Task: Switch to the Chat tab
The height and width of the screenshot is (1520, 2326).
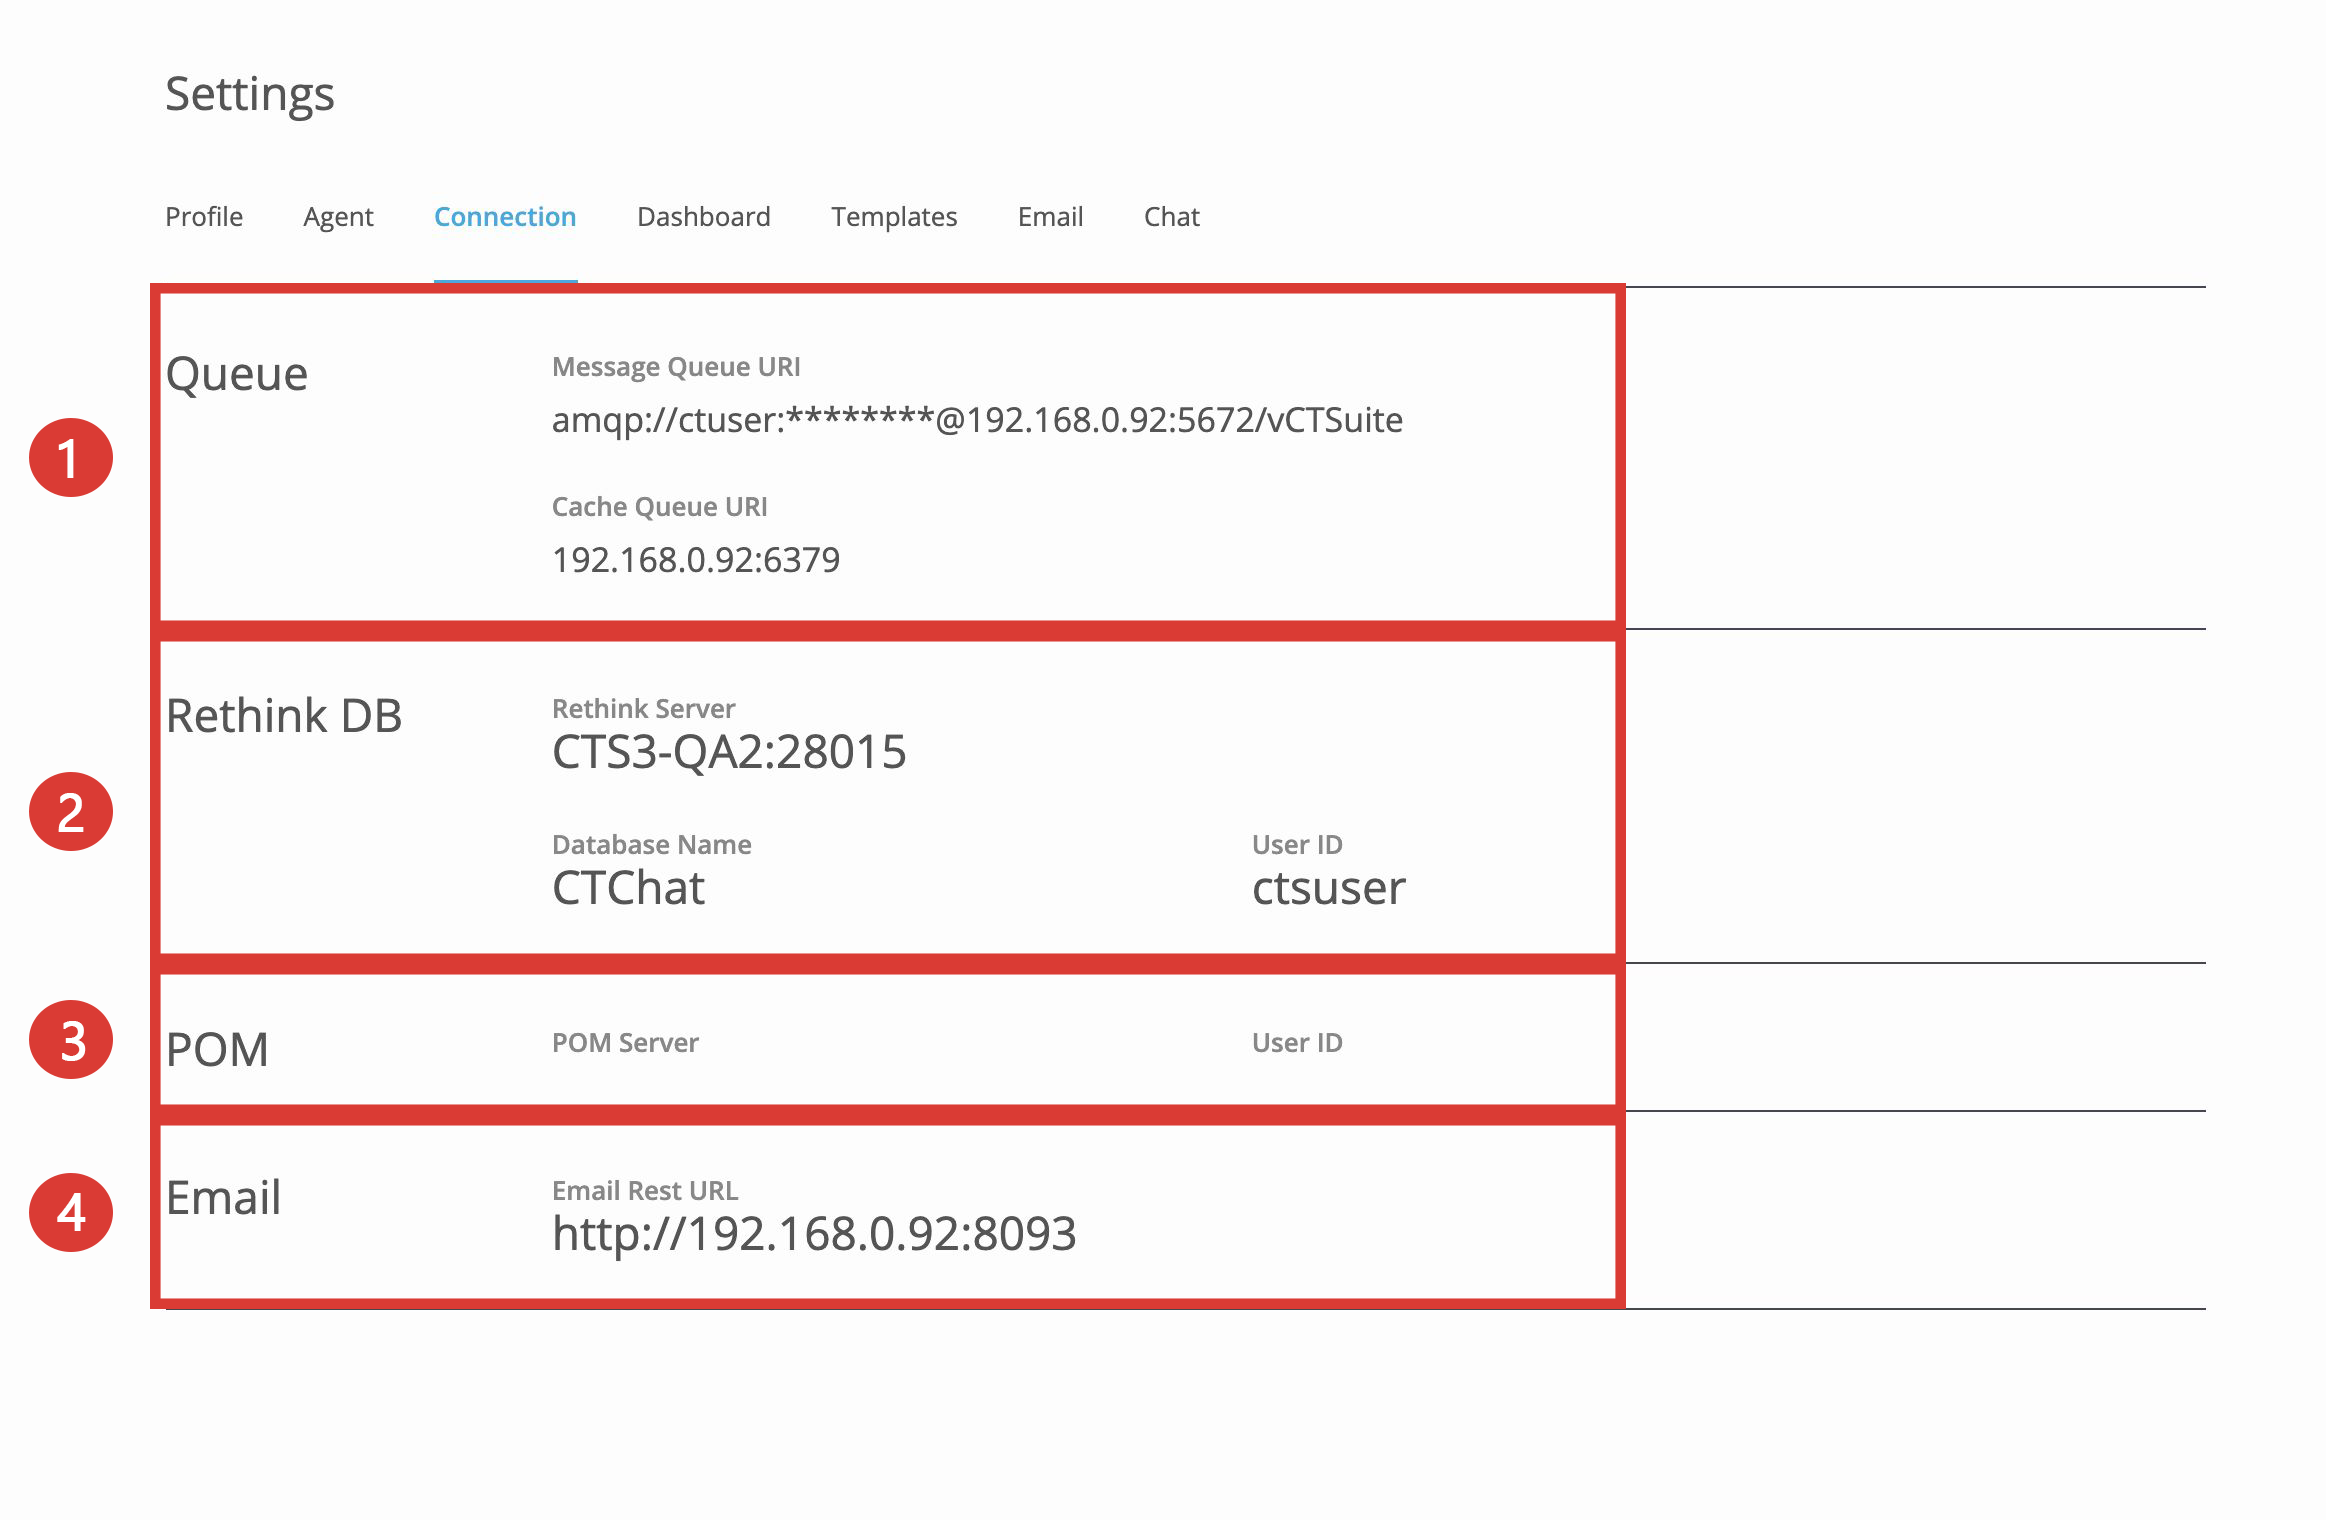Action: [1172, 217]
